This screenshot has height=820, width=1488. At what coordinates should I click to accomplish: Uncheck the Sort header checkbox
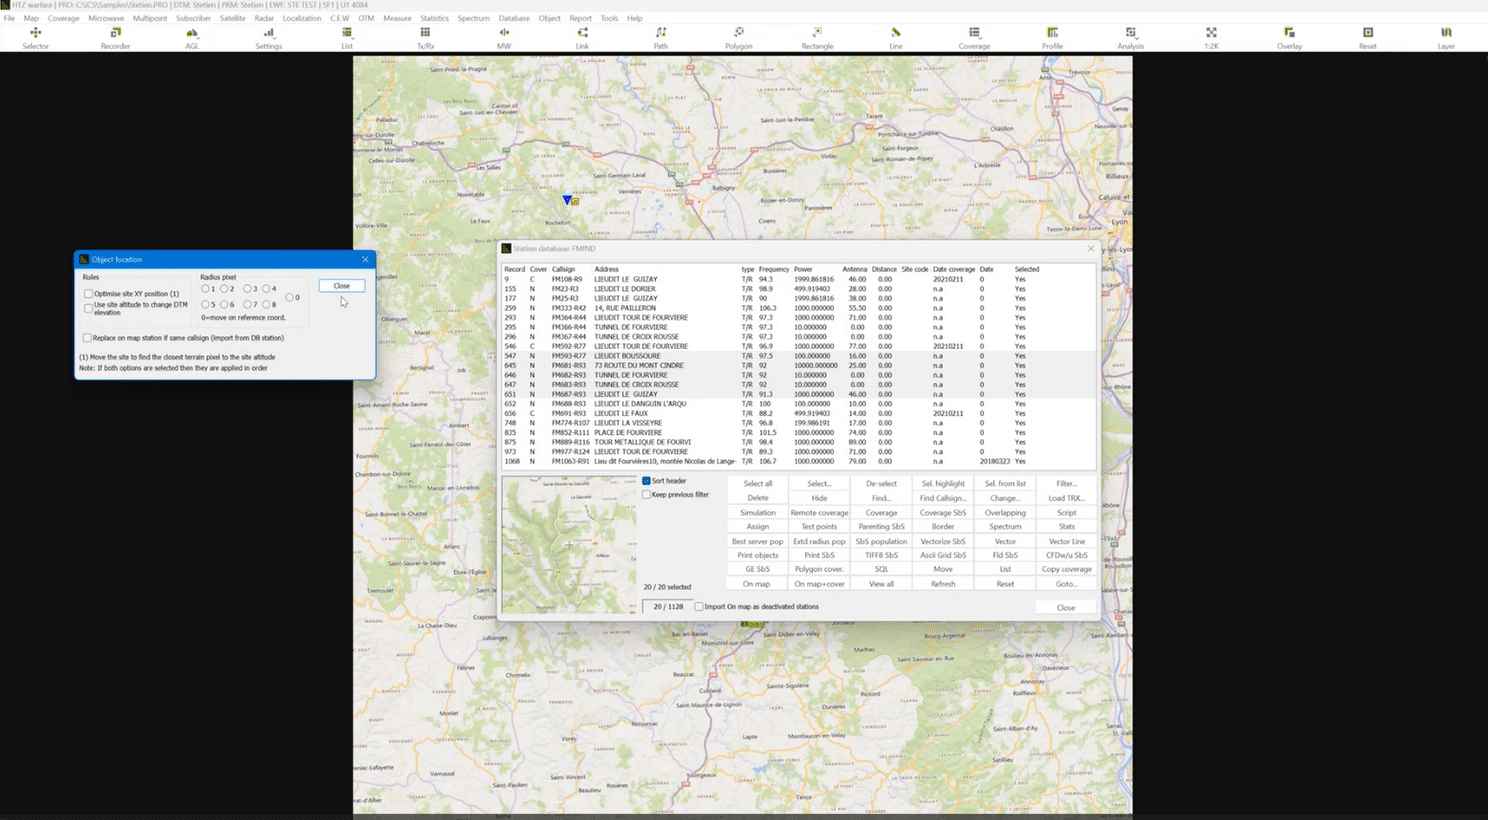point(647,481)
